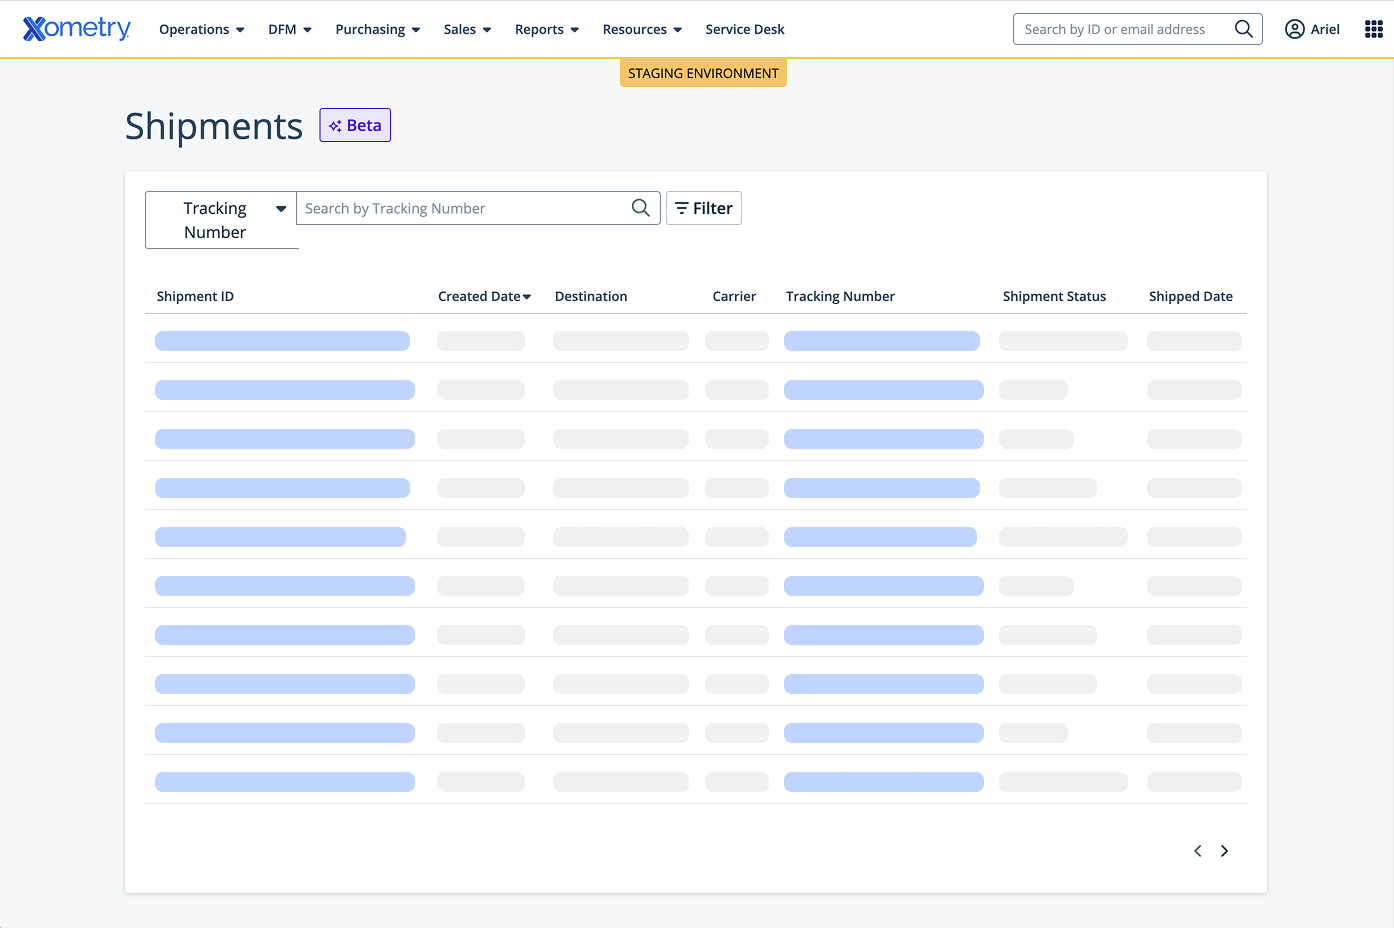This screenshot has width=1394, height=928.
Task: Click the top search magnifier icon
Action: pyautogui.click(x=1243, y=29)
